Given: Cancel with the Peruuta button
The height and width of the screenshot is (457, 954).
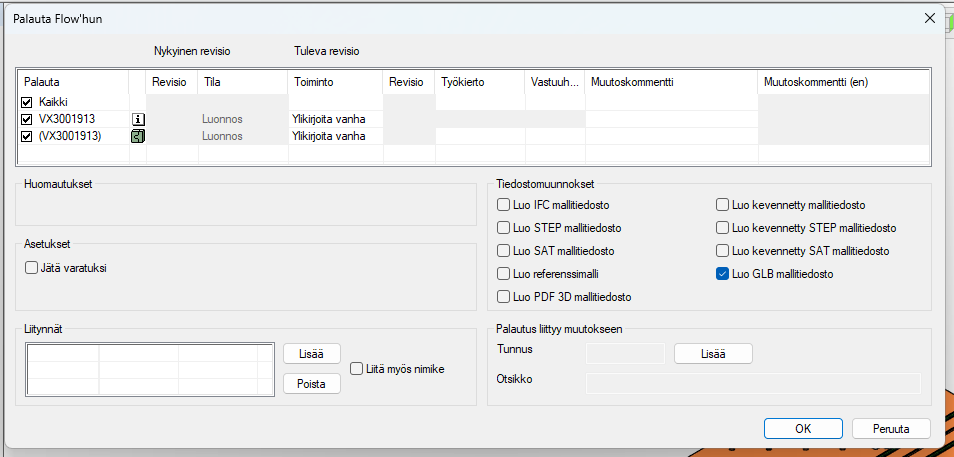Looking at the screenshot, I should (891, 428).
